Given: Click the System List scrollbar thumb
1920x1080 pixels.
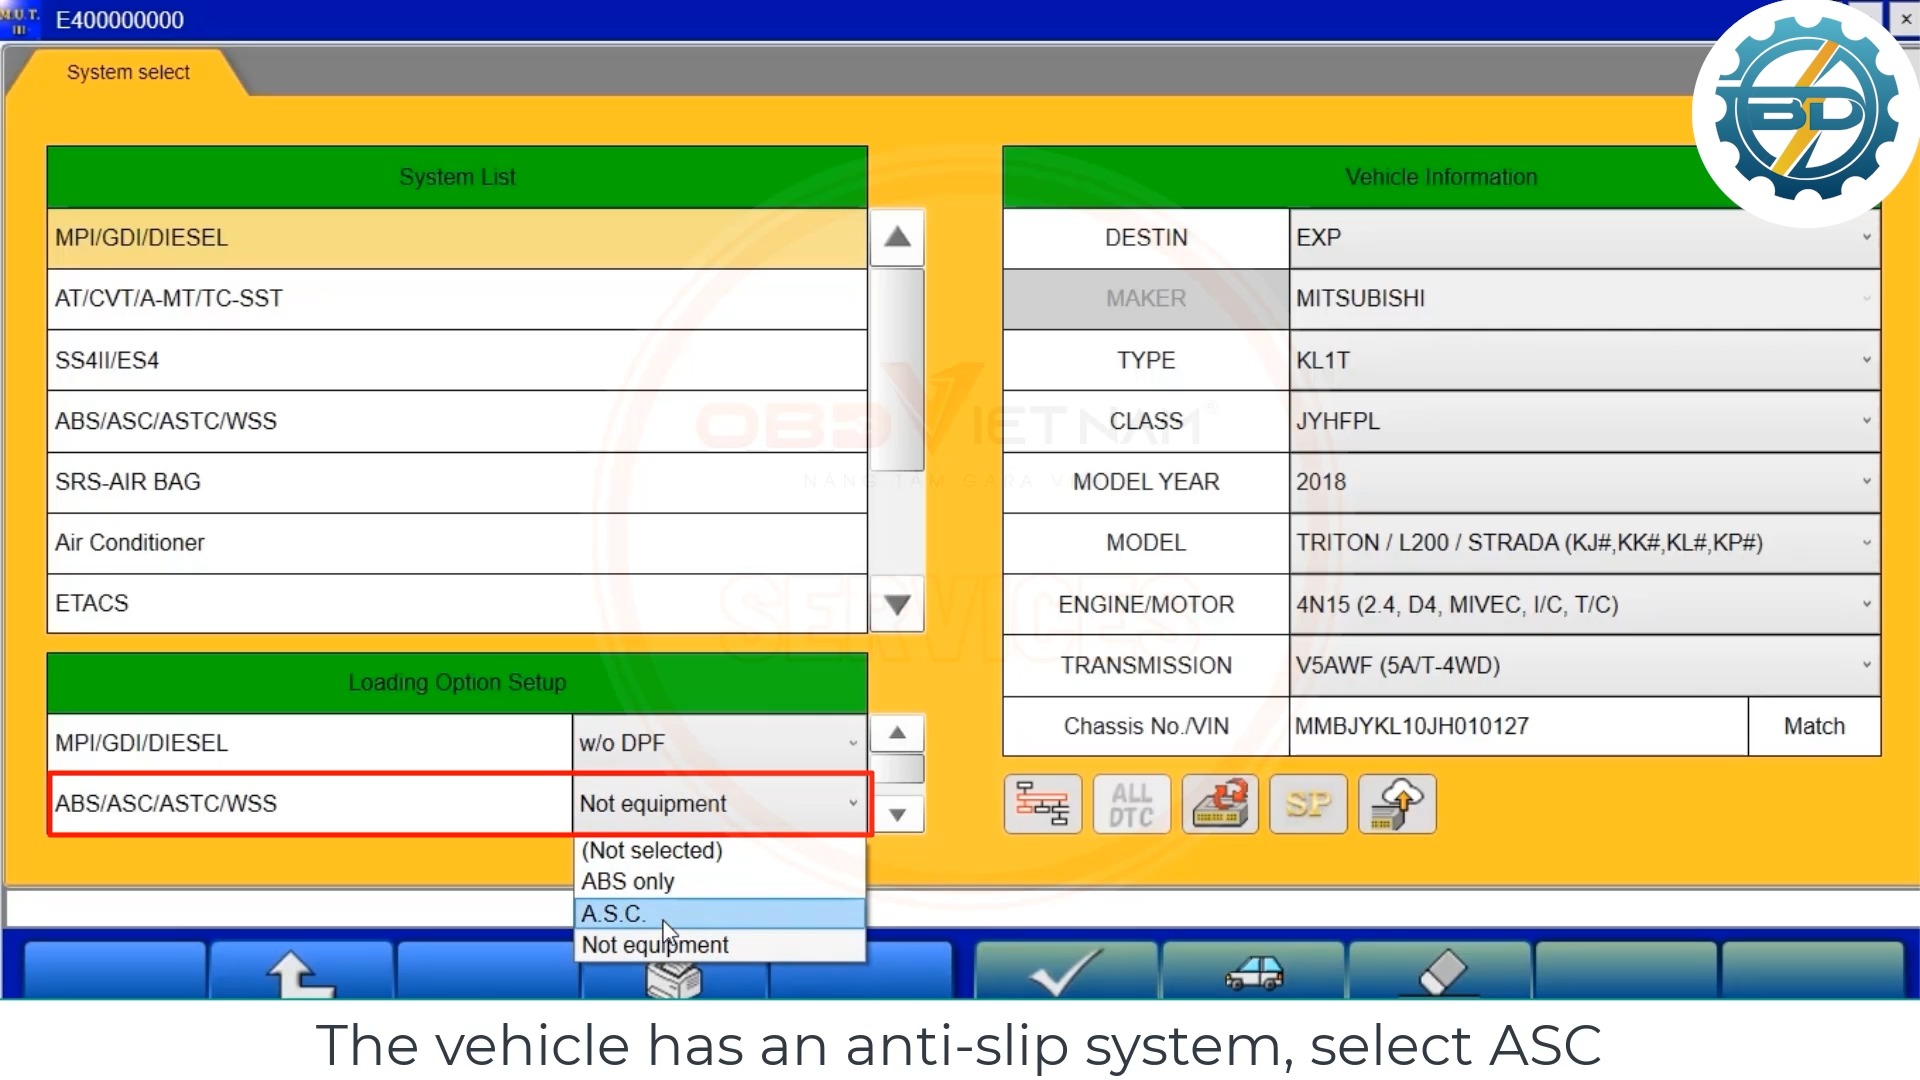Looking at the screenshot, I should [x=897, y=370].
